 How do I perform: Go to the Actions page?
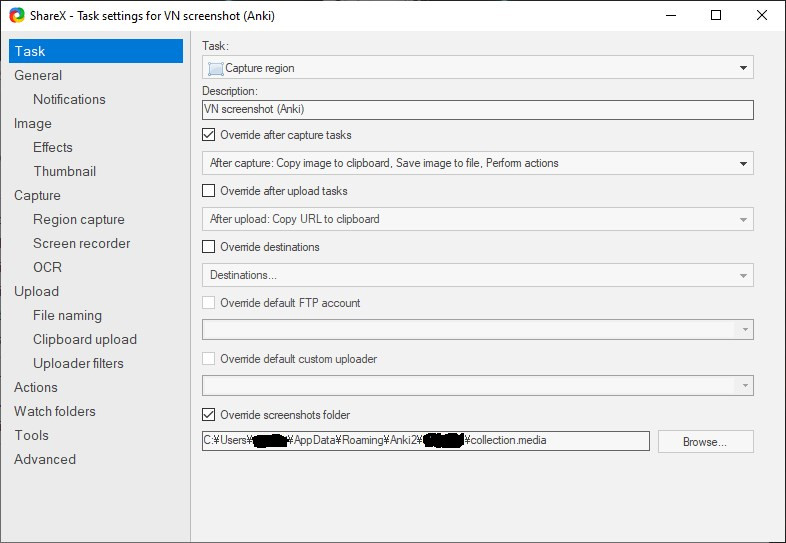pyautogui.click(x=36, y=388)
